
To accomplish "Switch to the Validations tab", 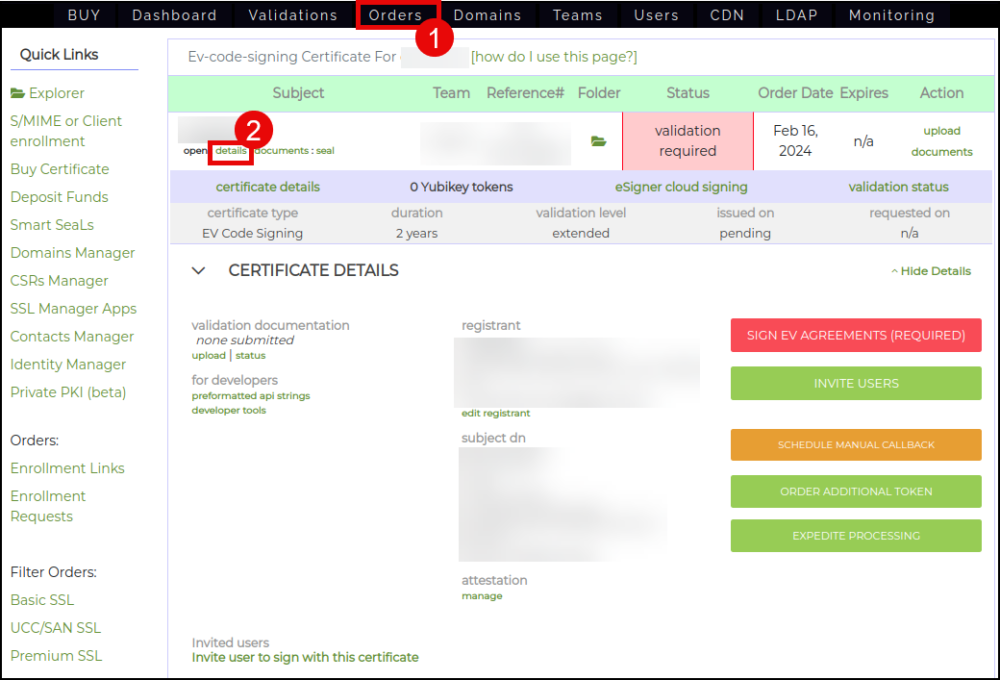I will [293, 15].
